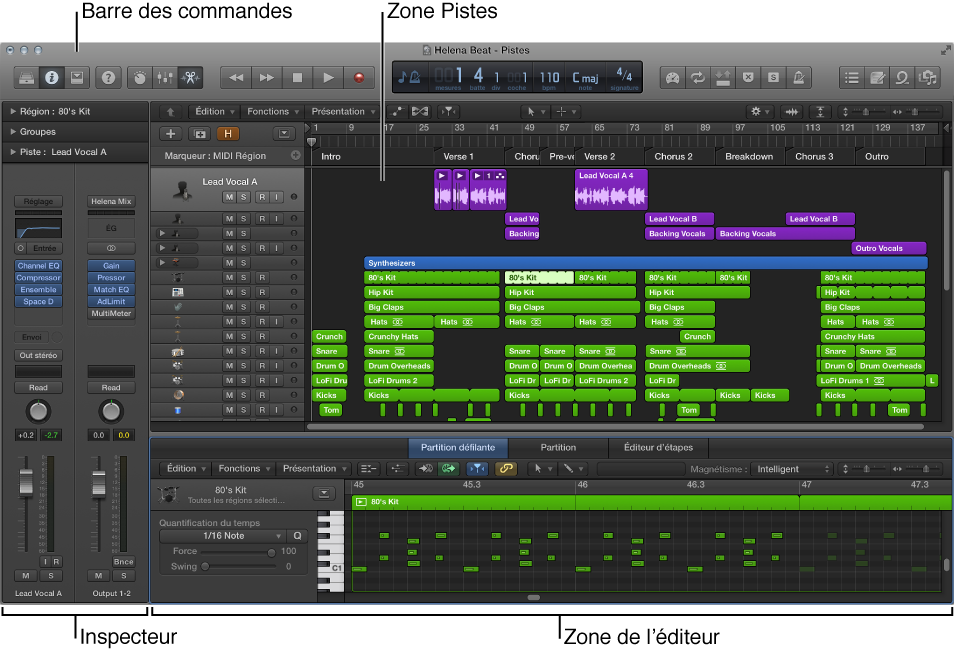Open the Note Pads
This screenshot has width=956, height=656.
[x=877, y=77]
